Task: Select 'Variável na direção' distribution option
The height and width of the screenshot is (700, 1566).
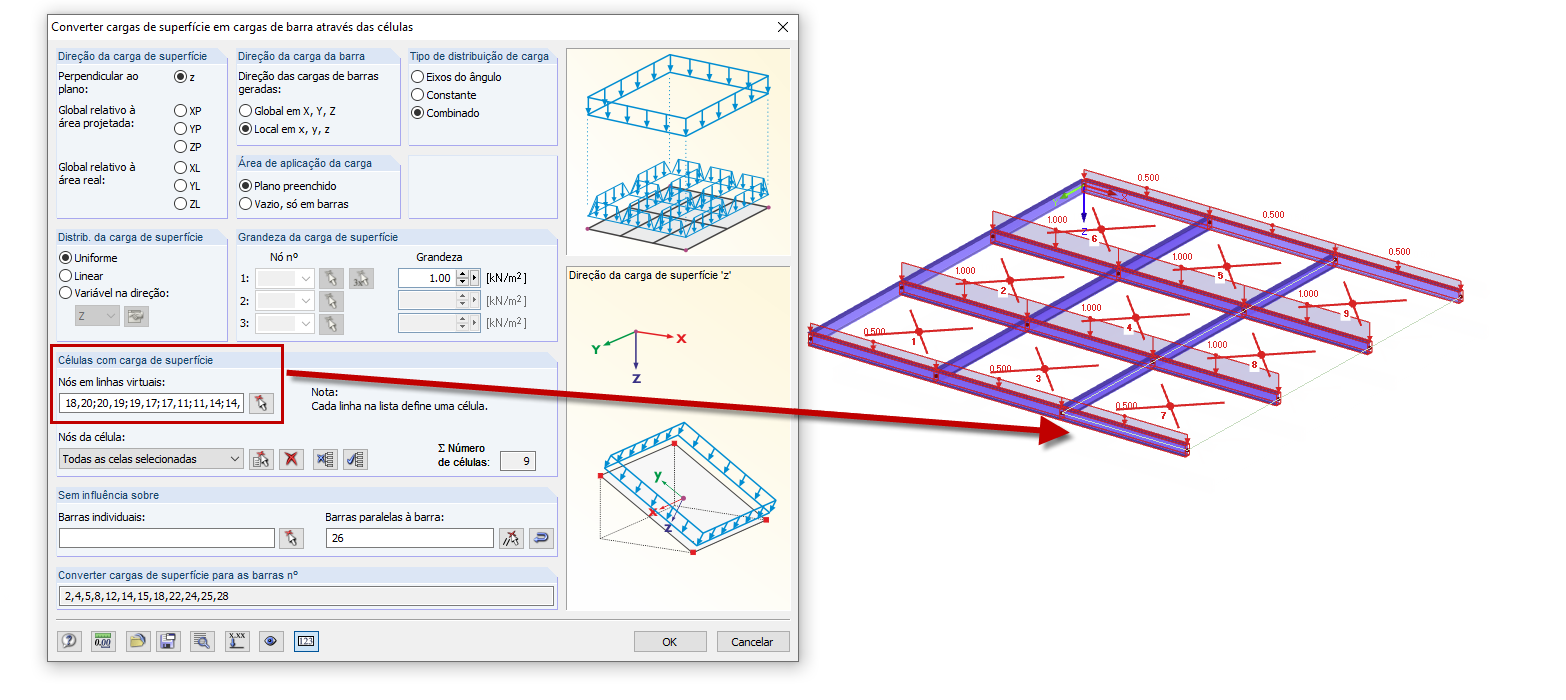Action: coord(66,293)
